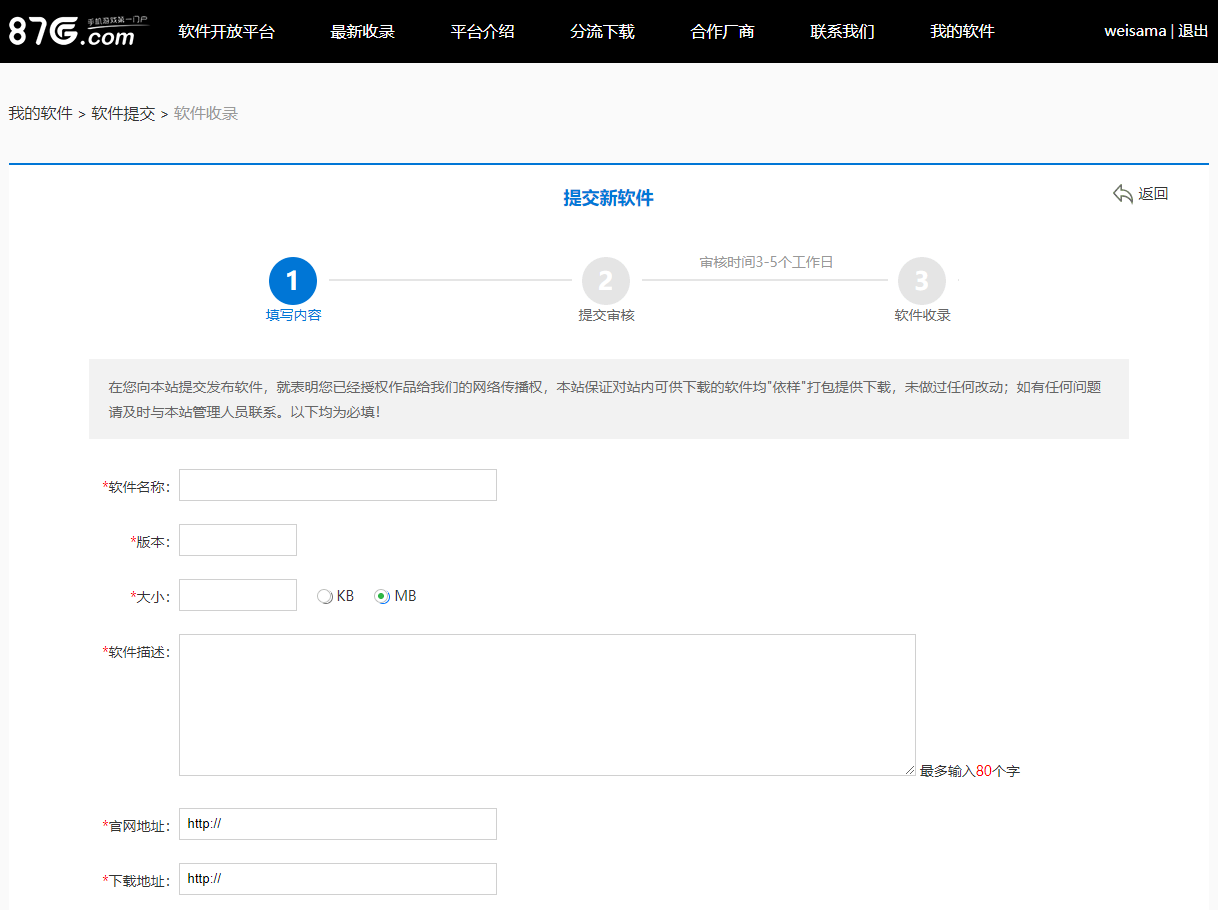Open the 平台介绍 page
The image size is (1218, 910).
pyautogui.click(x=482, y=31)
